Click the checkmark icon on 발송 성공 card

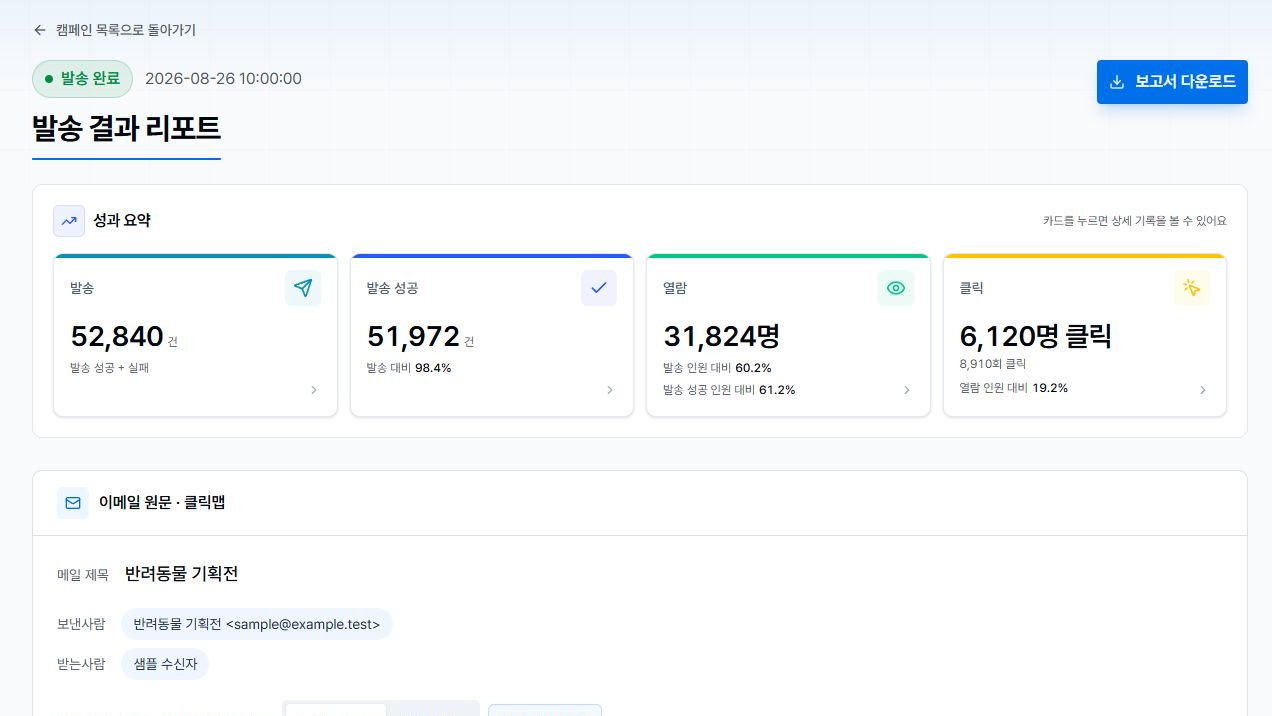point(599,288)
